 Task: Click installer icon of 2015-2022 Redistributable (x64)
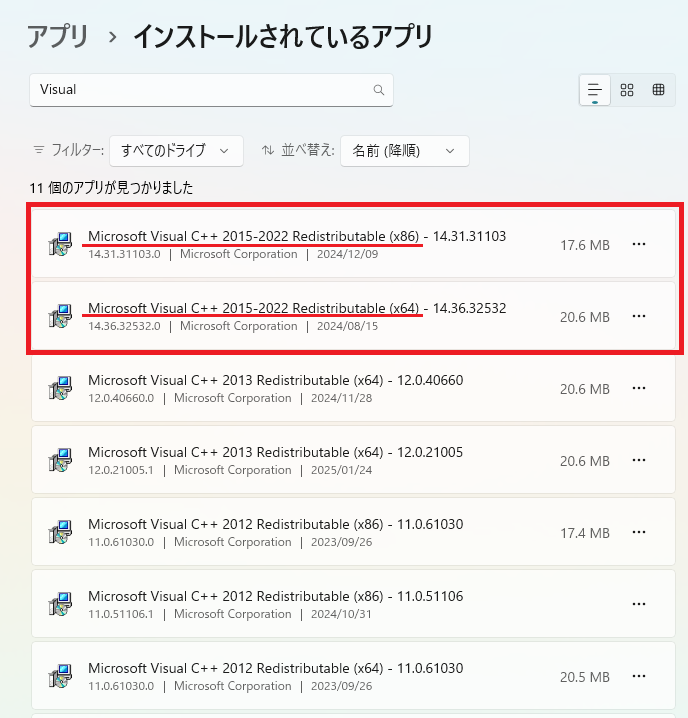click(x=60, y=316)
